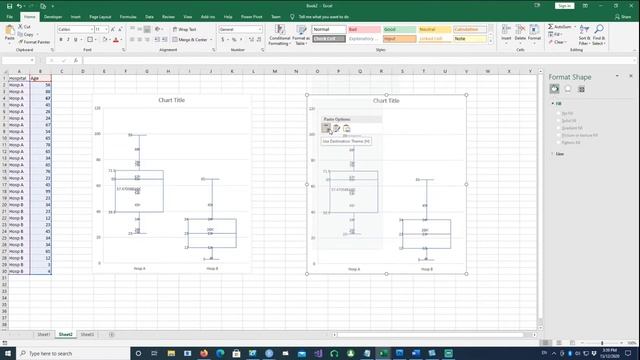Open the View ribbon tab
Viewport: 640px width, 360px height.
click(188, 17)
